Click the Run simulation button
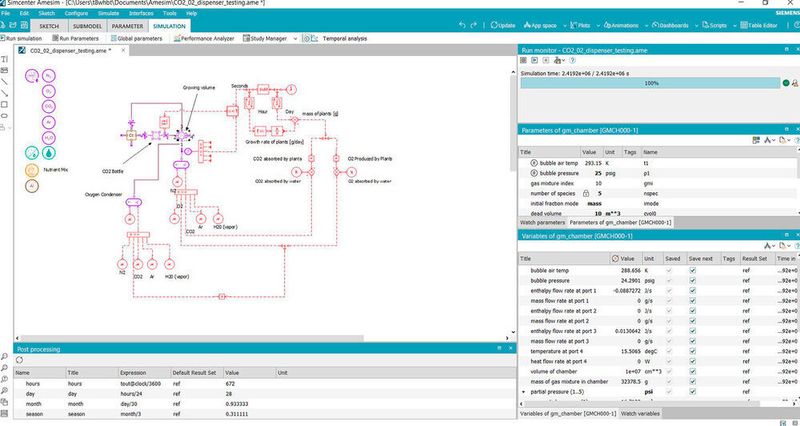 [21, 38]
